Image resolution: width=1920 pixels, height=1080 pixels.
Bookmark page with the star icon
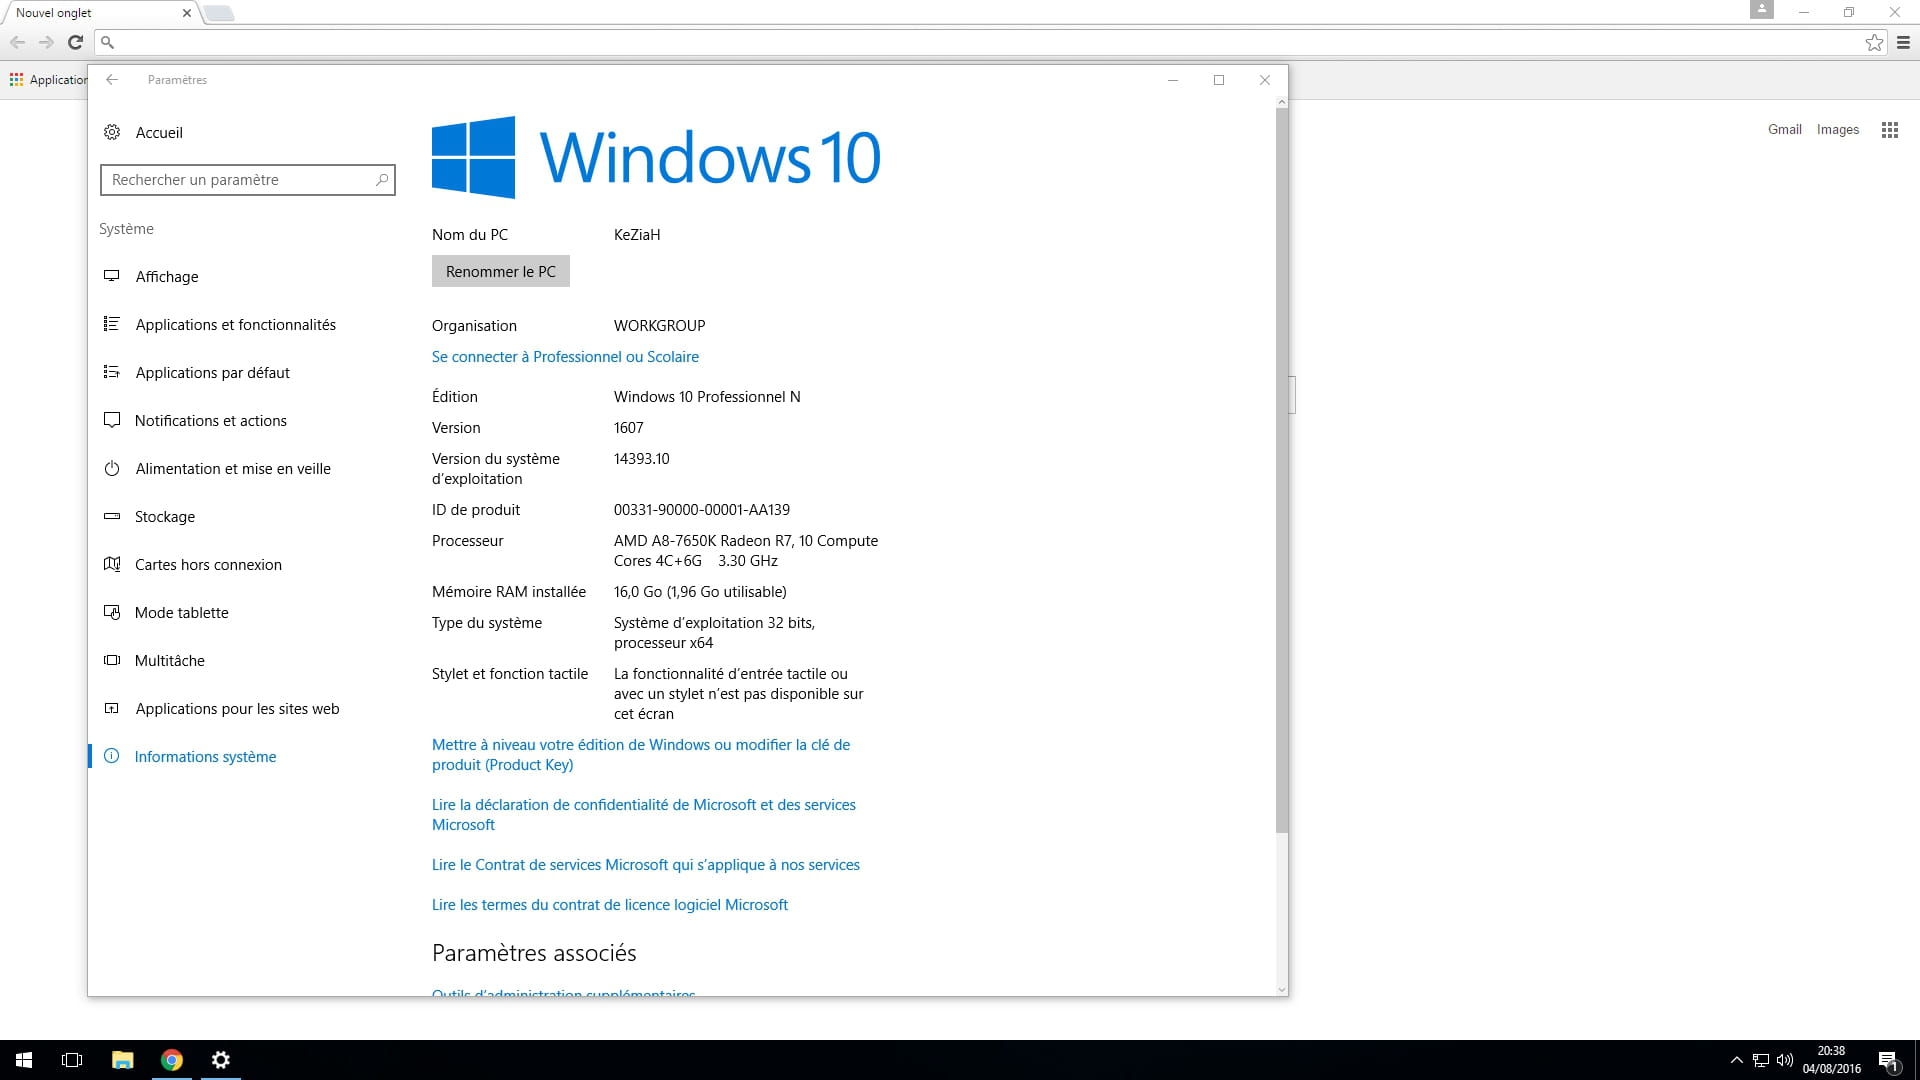pos(1874,42)
